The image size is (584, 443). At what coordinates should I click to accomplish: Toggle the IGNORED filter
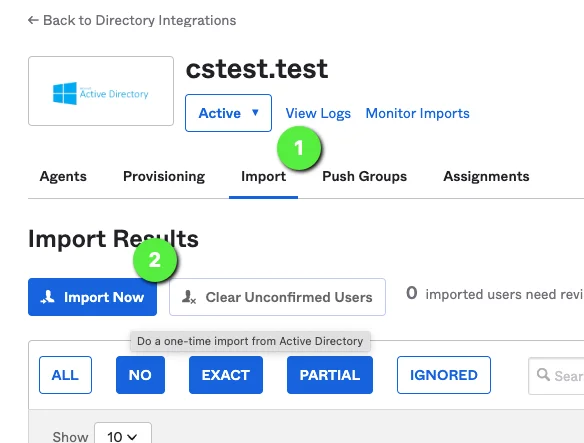tap(444, 375)
